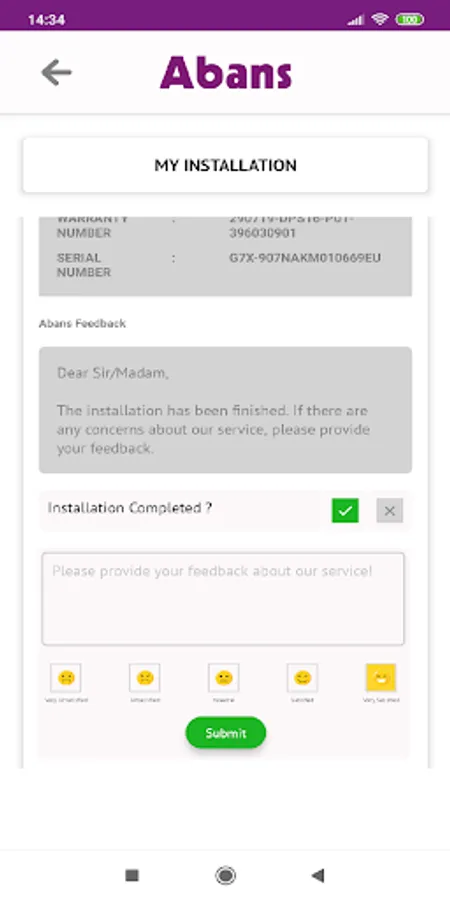This screenshot has width=450, height=900.
Task: Tap the serial number value
Action: tap(305, 258)
